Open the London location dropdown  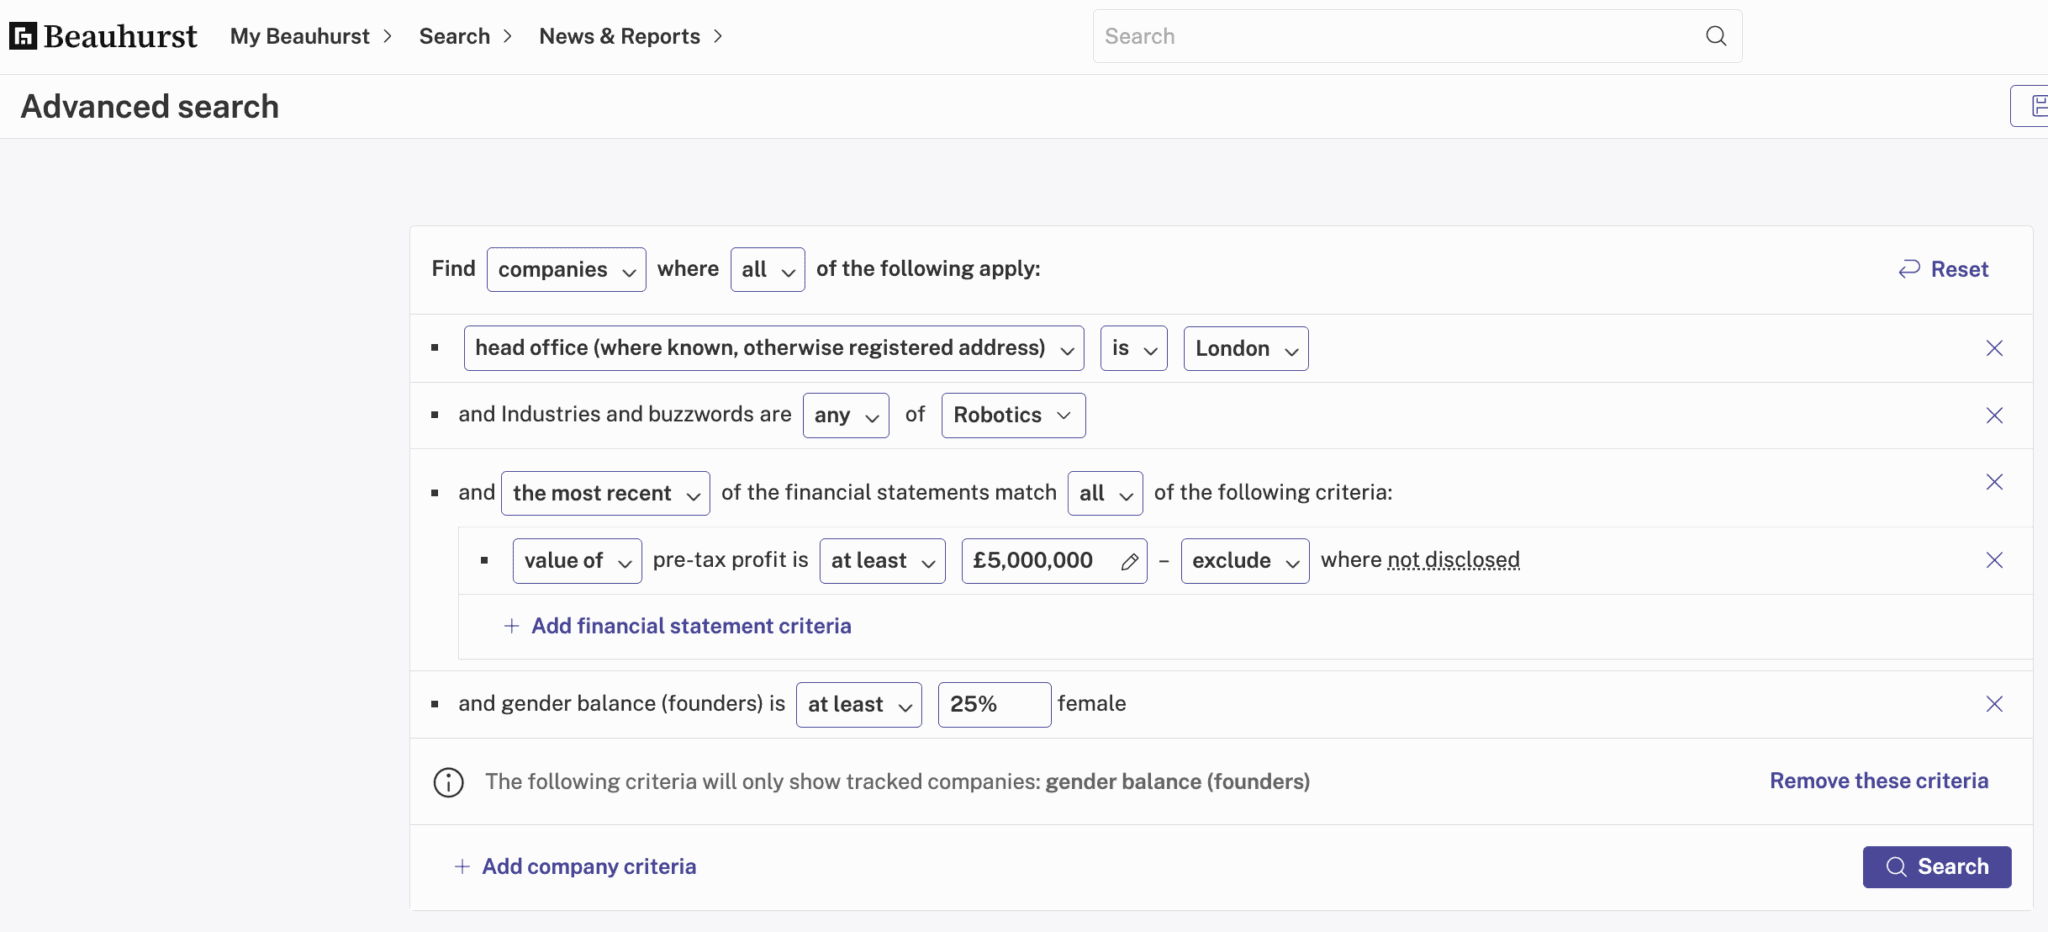tap(1246, 348)
